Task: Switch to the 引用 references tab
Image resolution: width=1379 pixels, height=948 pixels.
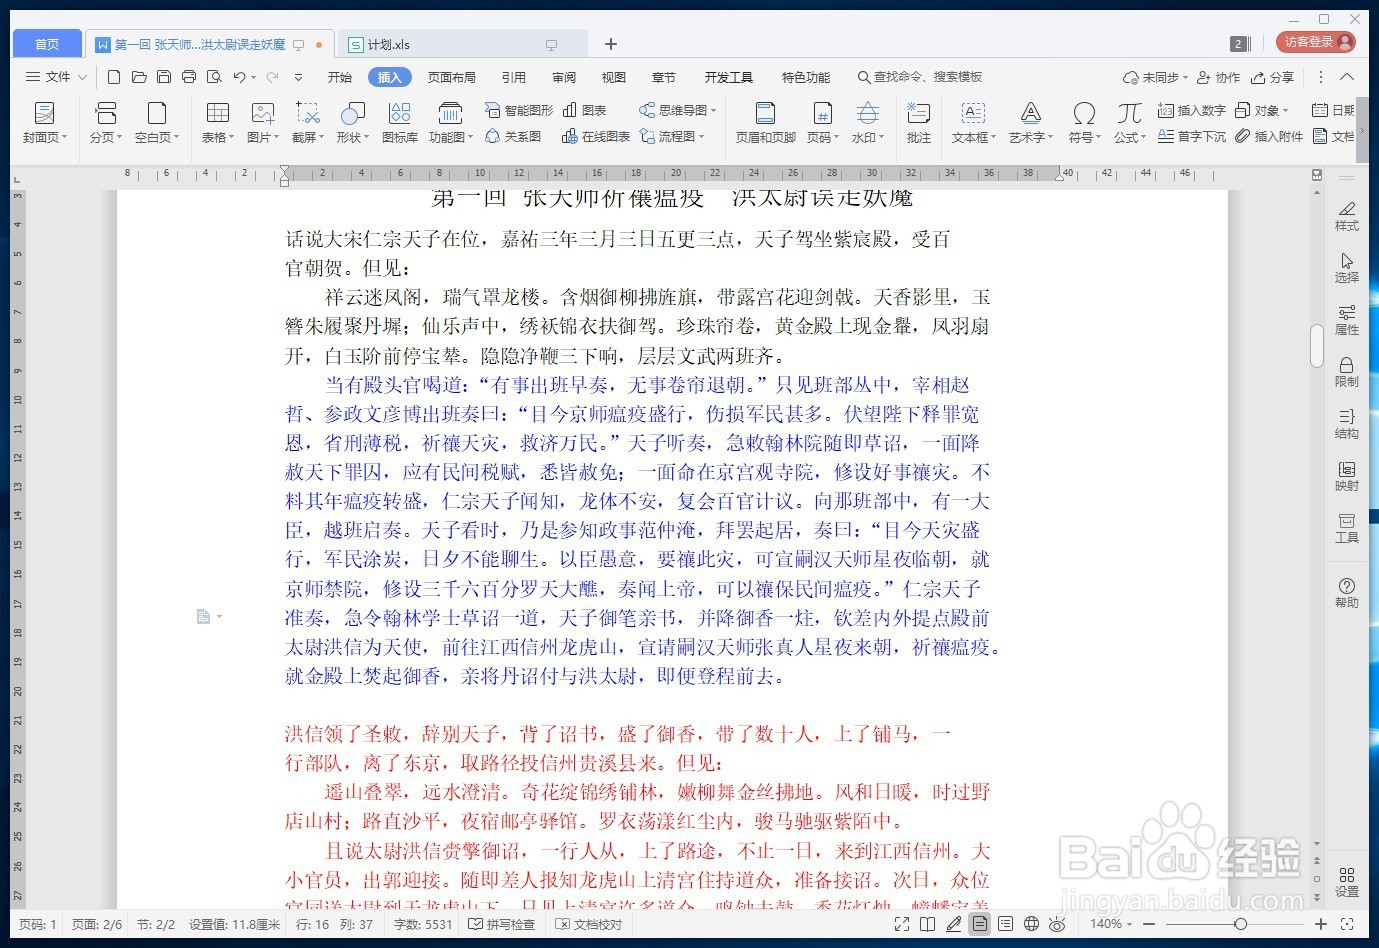Action: click(x=514, y=77)
